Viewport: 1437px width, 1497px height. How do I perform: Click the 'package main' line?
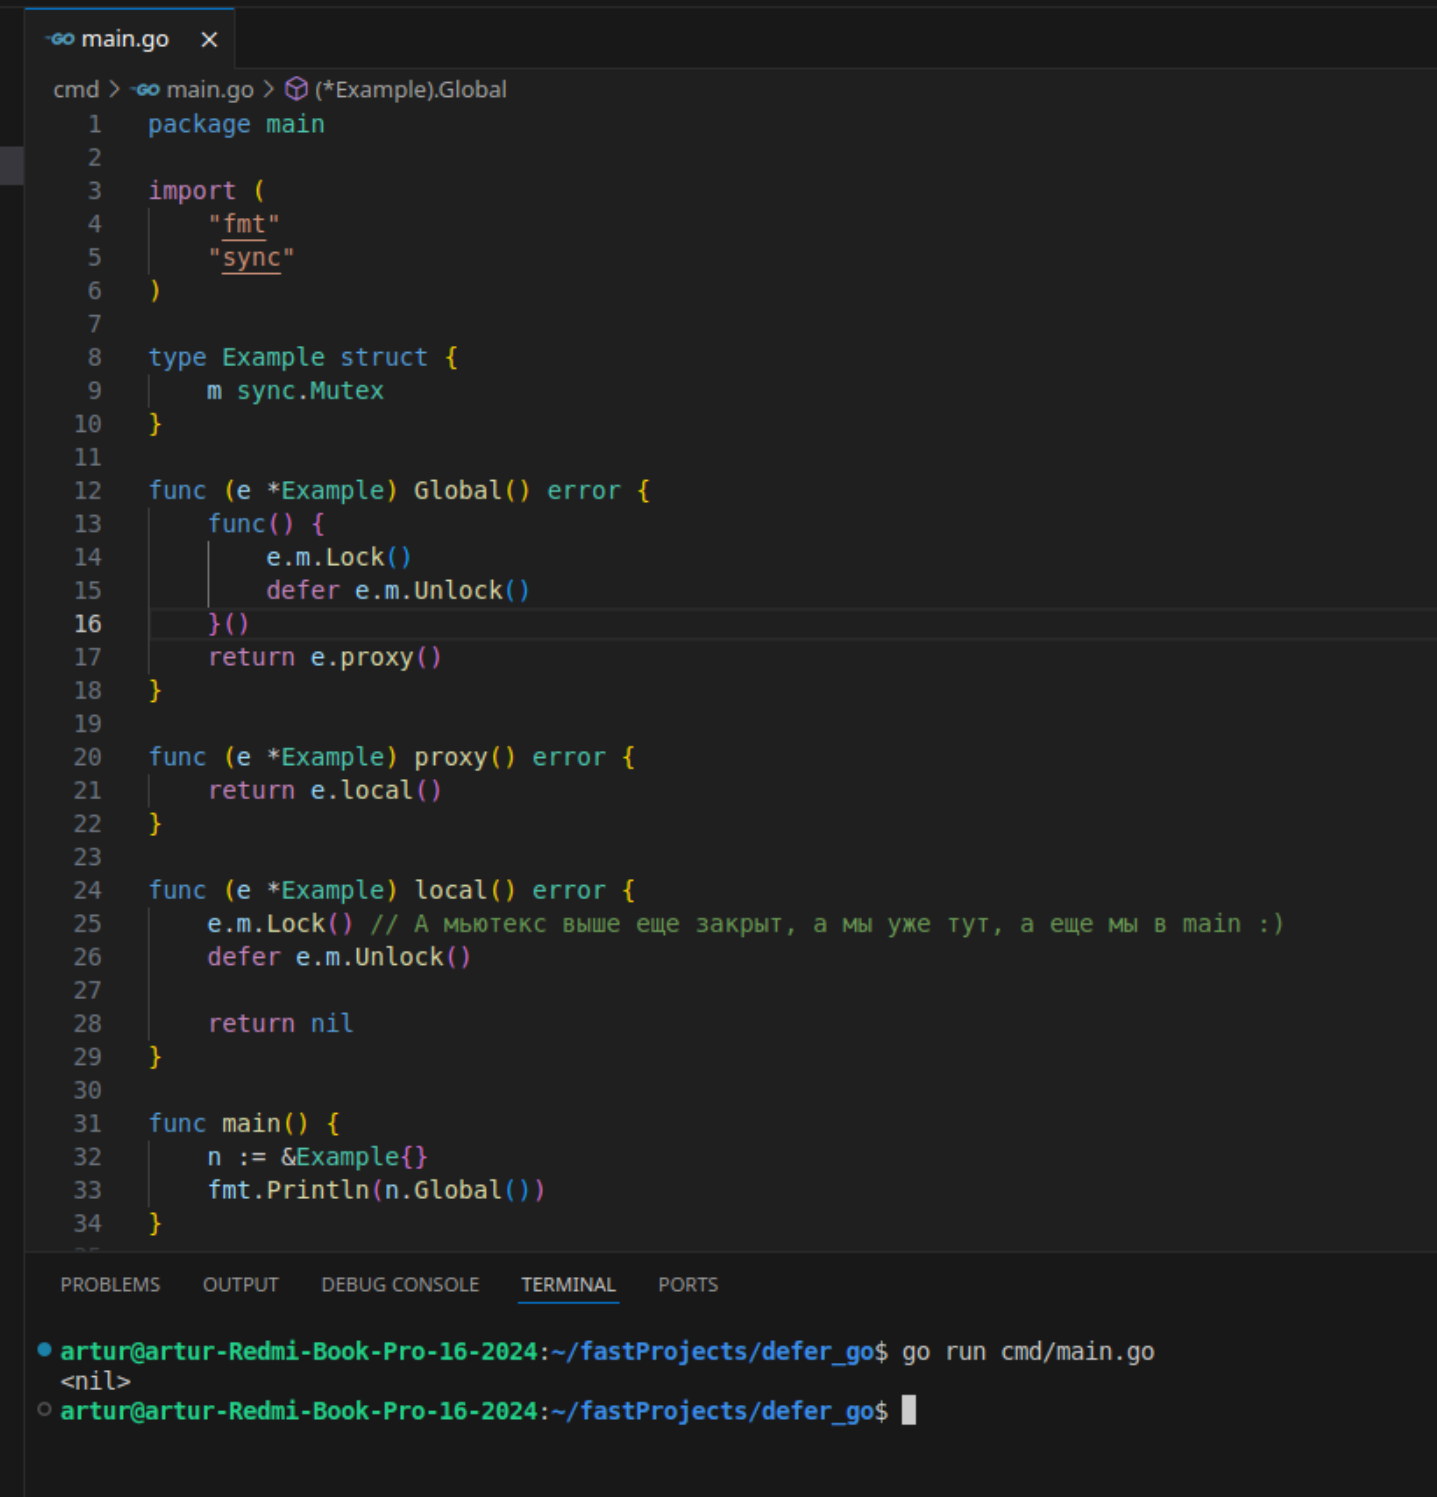click(x=236, y=124)
